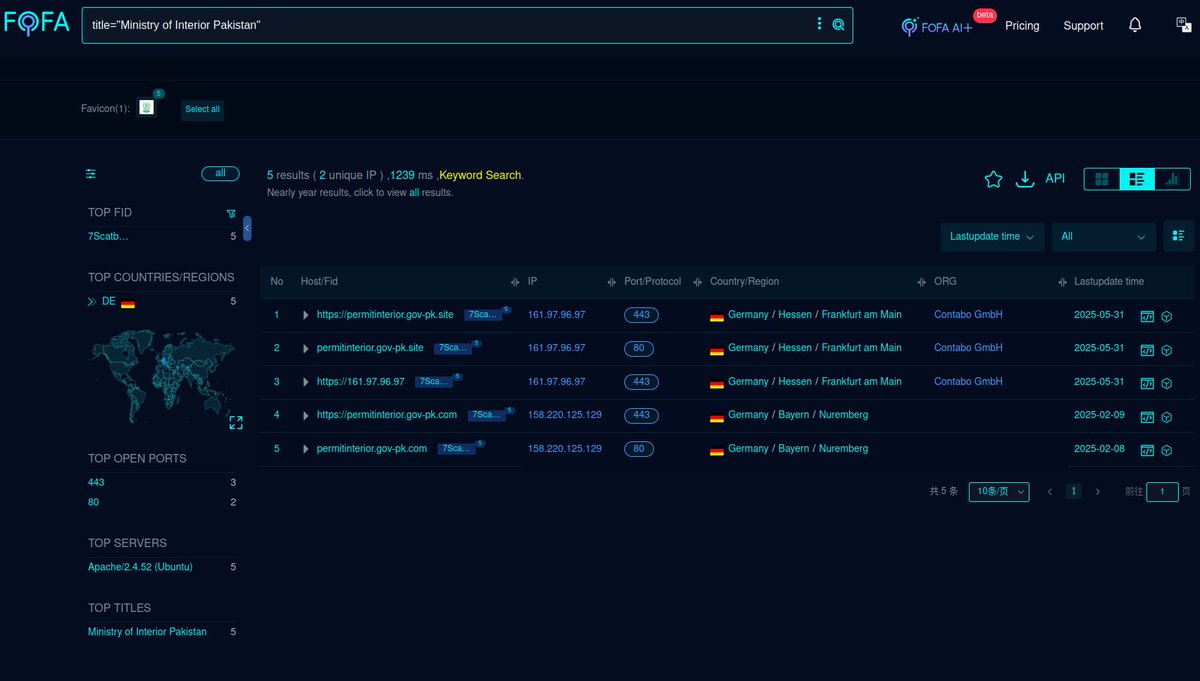
Task: Switch to grid card view
Action: point(1102,179)
